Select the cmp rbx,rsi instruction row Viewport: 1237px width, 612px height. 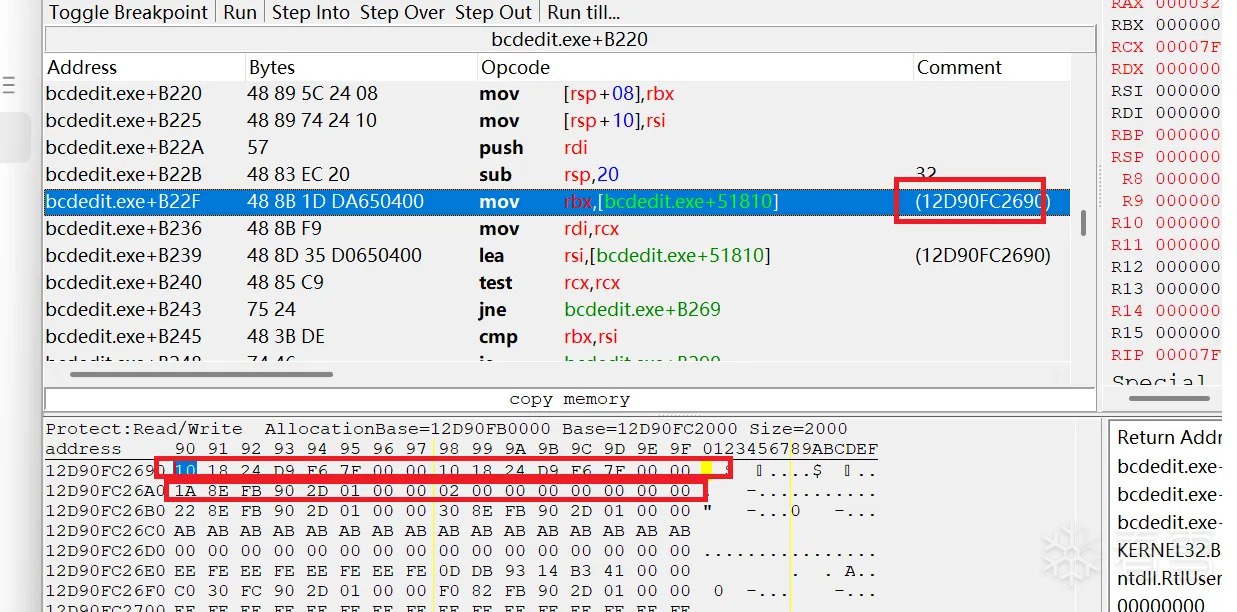(558, 337)
